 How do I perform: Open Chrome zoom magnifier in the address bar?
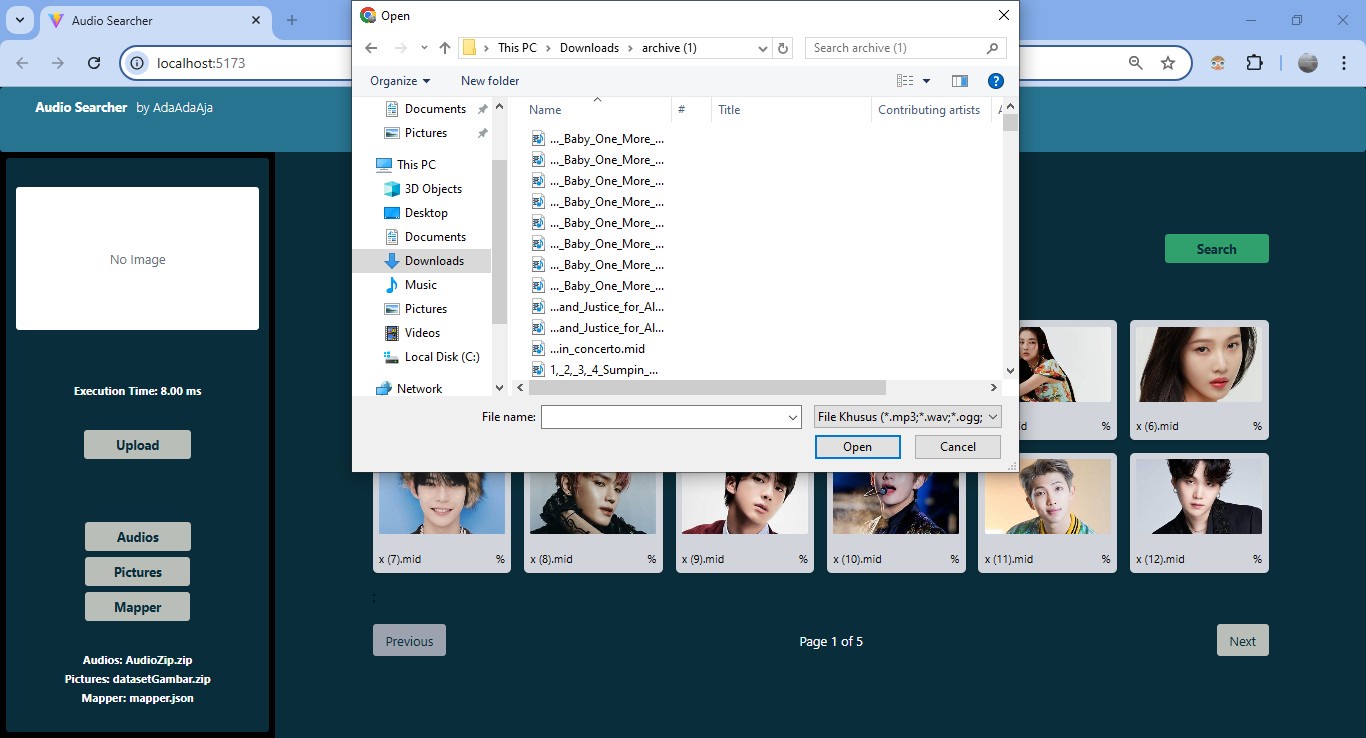click(x=1136, y=63)
